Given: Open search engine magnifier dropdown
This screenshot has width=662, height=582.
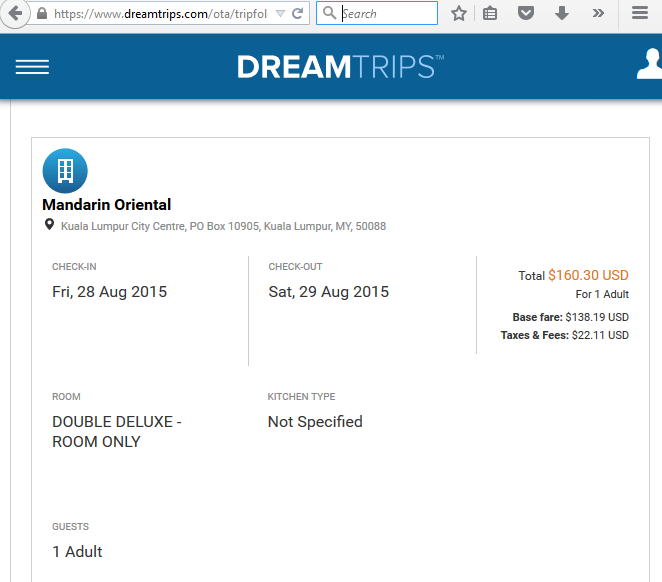Looking at the screenshot, I should 329,14.
